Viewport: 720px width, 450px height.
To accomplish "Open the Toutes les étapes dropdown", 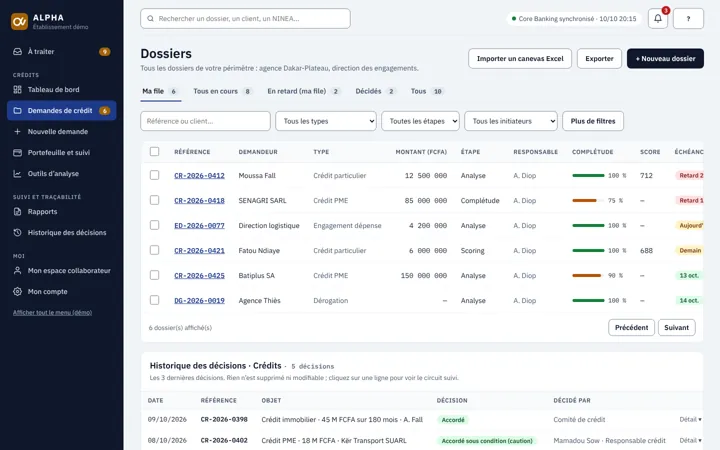I will tap(420, 121).
